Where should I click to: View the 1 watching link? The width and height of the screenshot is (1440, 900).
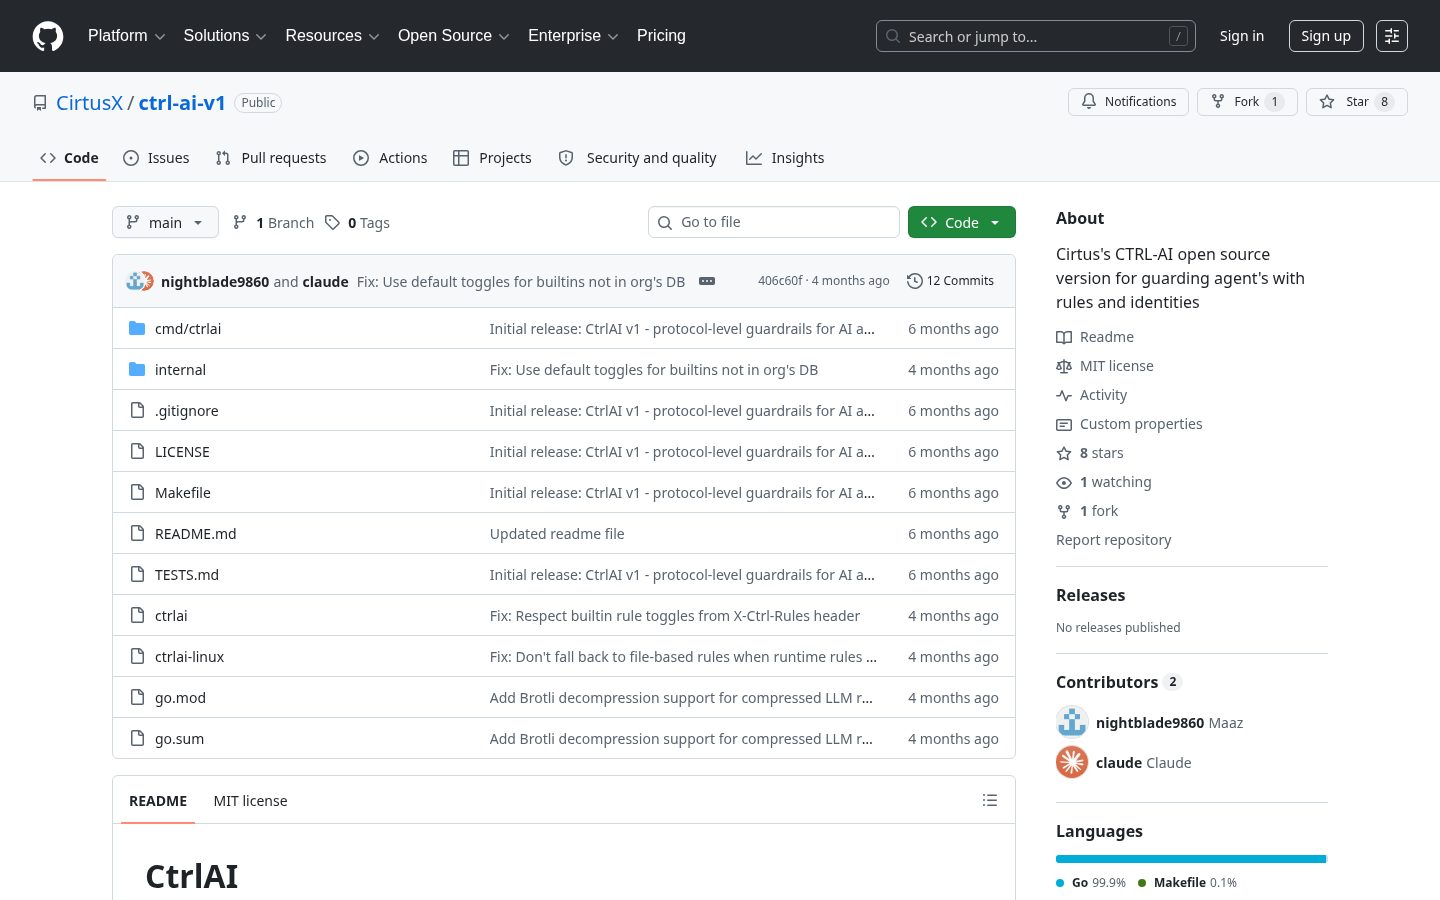(x=1104, y=482)
